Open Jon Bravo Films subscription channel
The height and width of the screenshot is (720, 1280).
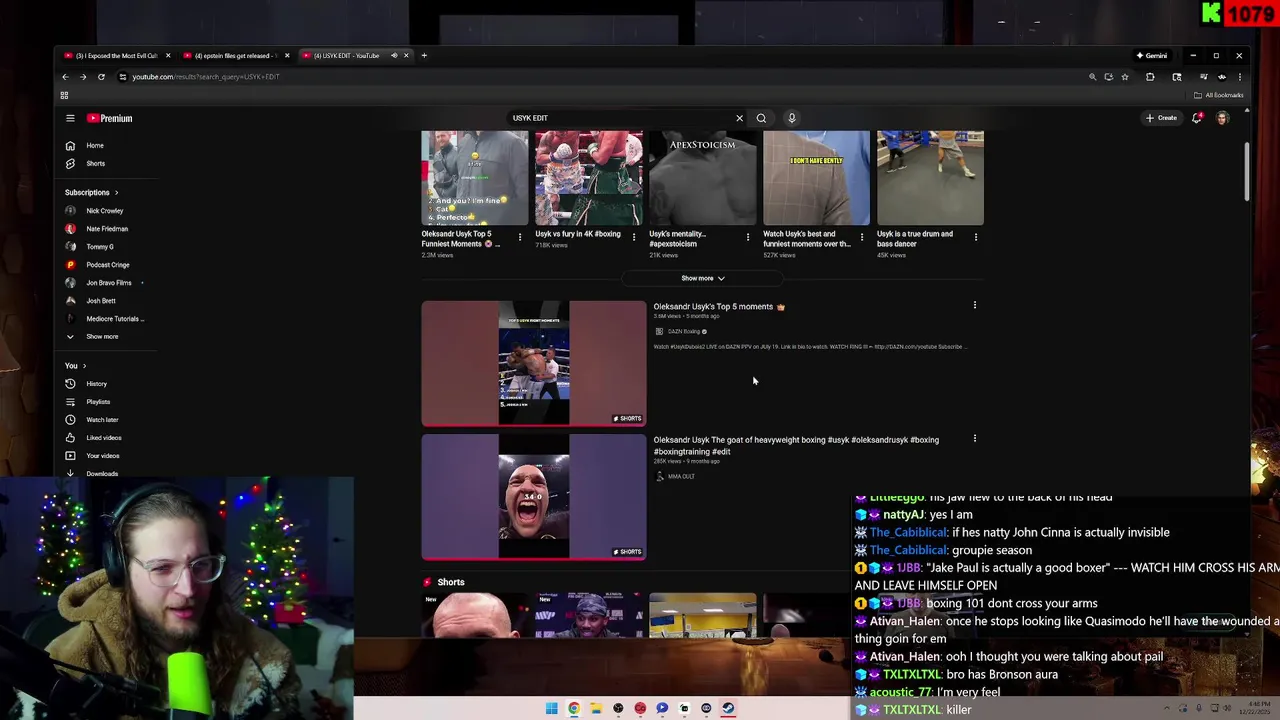[108, 283]
